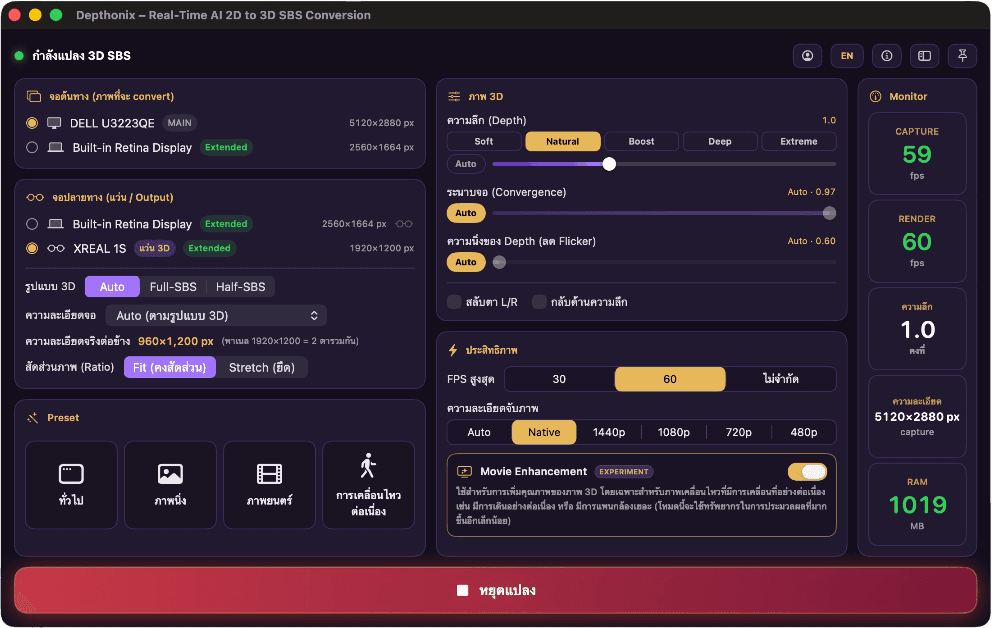Viewport: 992px width, 628px height.
Task: Click the pin window icon button
Action: [962, 56]
